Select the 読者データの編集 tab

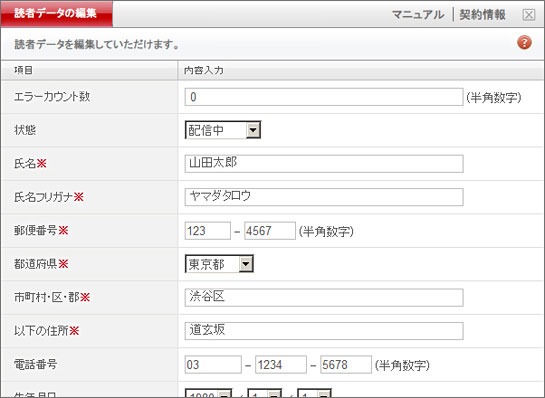[x=56, y=14]
